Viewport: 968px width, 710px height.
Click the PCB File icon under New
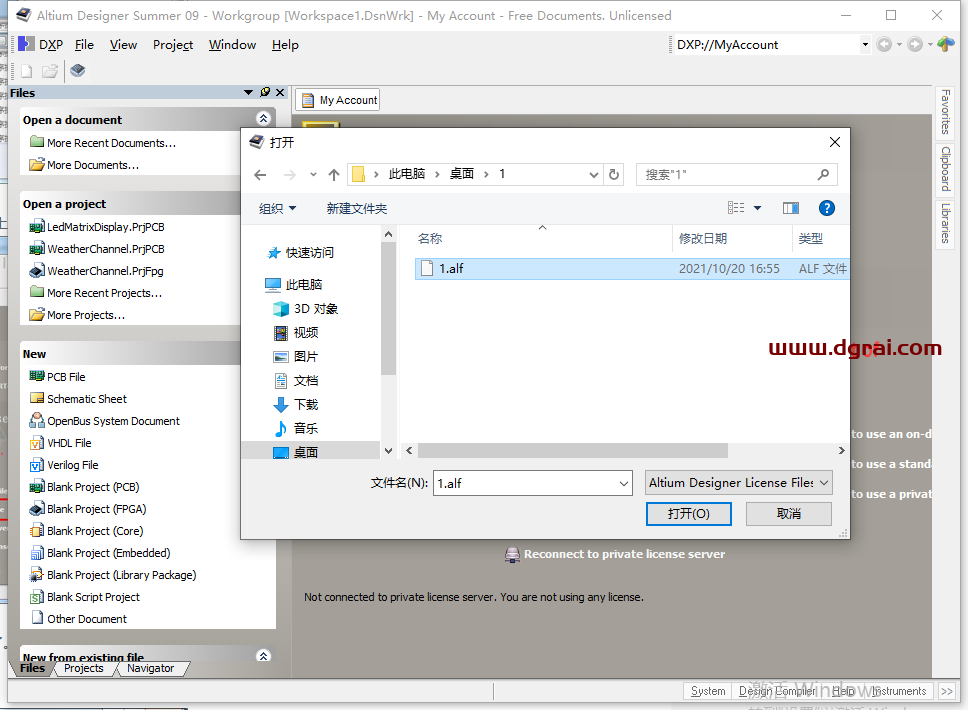(x=37, y=377)
